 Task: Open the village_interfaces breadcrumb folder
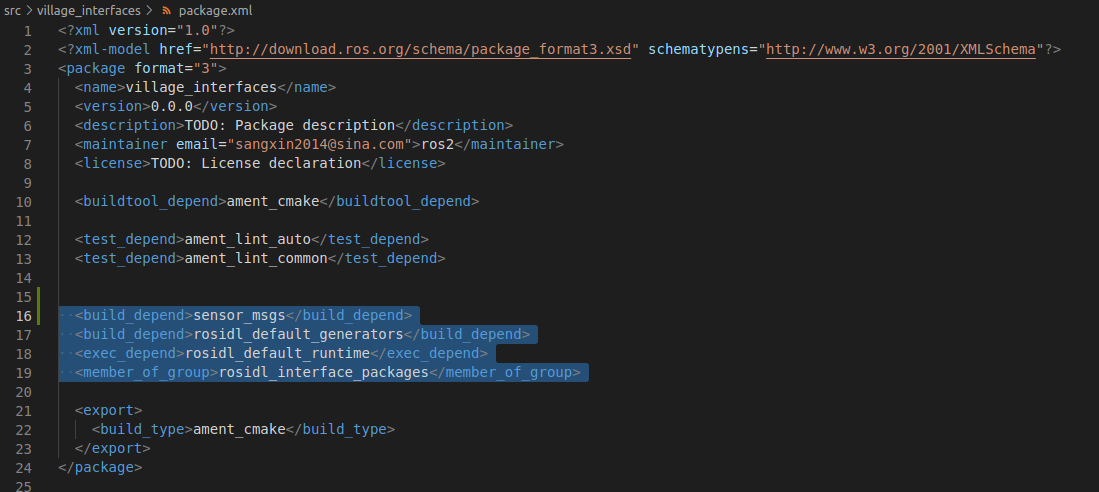pos(89,9)
